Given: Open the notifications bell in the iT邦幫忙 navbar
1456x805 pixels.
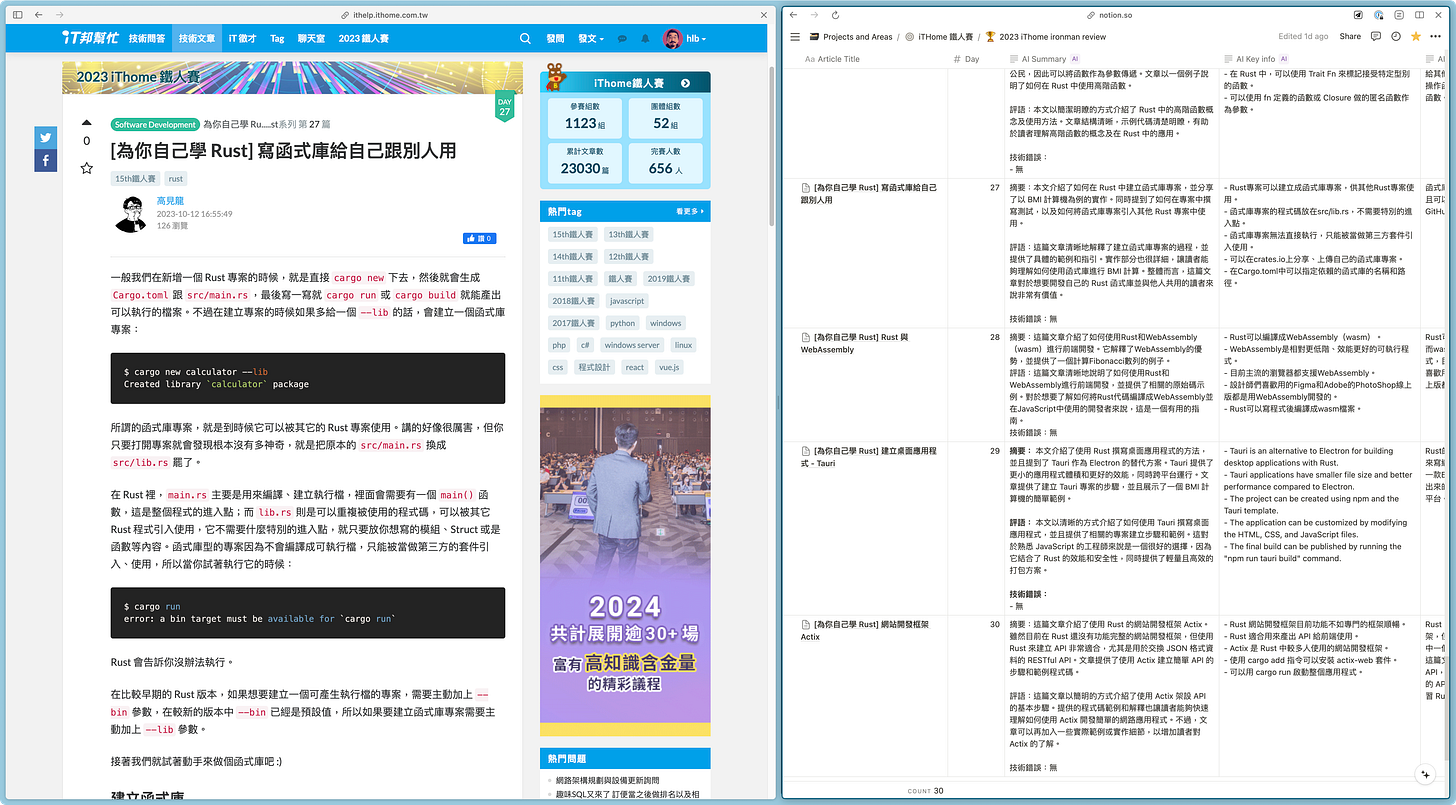Looking at the screenshot, I should pyautogui.click(x=645, y=39).
